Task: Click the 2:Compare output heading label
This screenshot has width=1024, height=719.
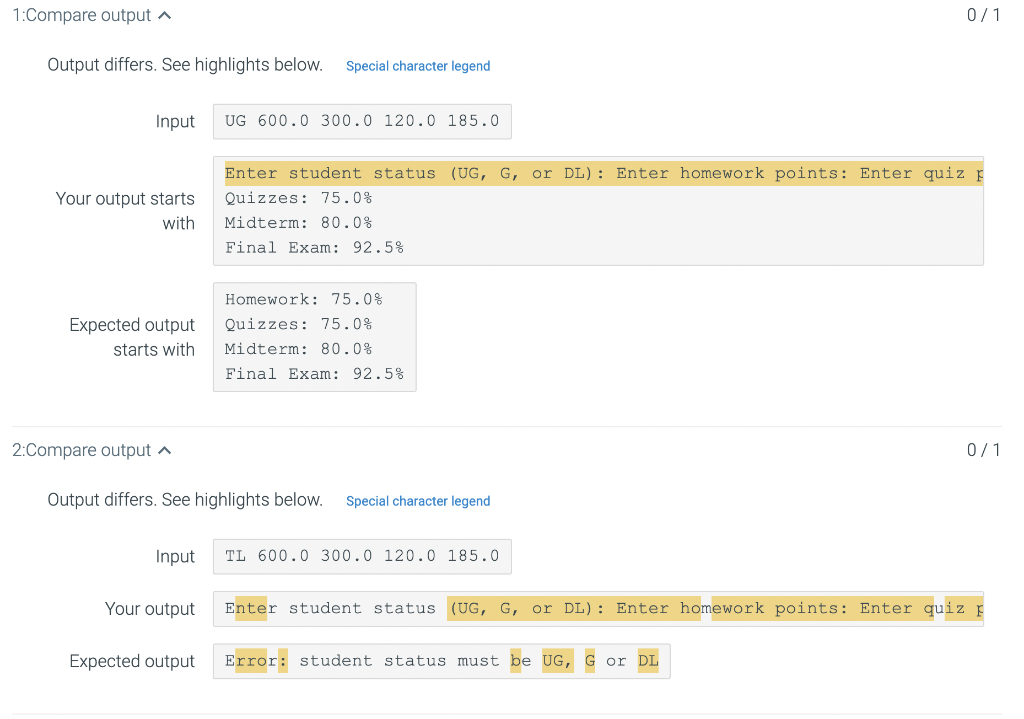Action: tap(85, 449)
